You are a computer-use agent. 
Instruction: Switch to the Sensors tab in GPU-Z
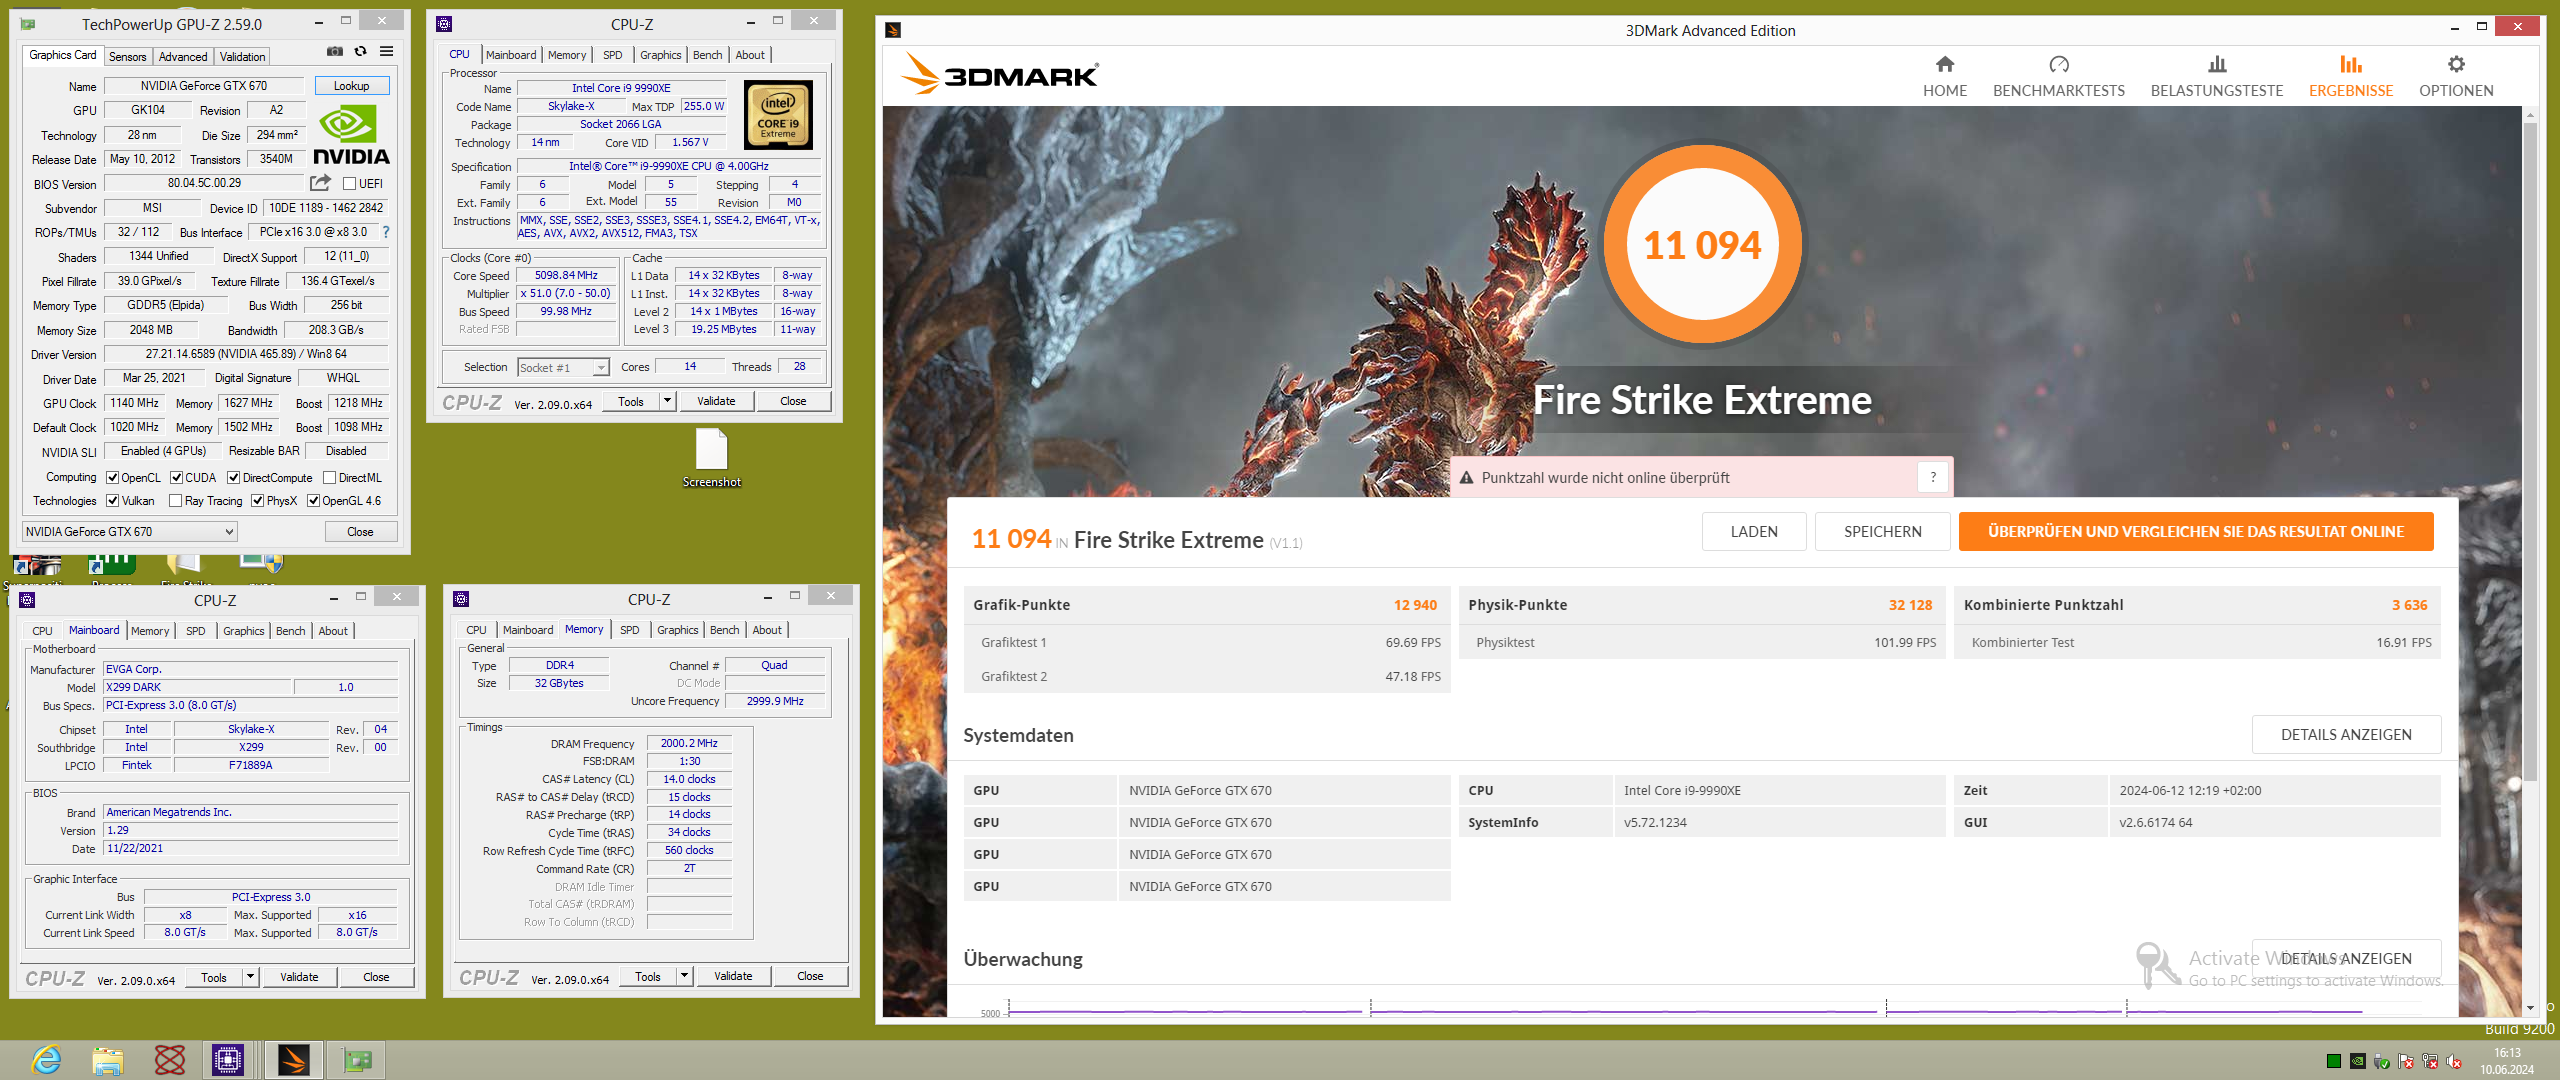(127, 57)
